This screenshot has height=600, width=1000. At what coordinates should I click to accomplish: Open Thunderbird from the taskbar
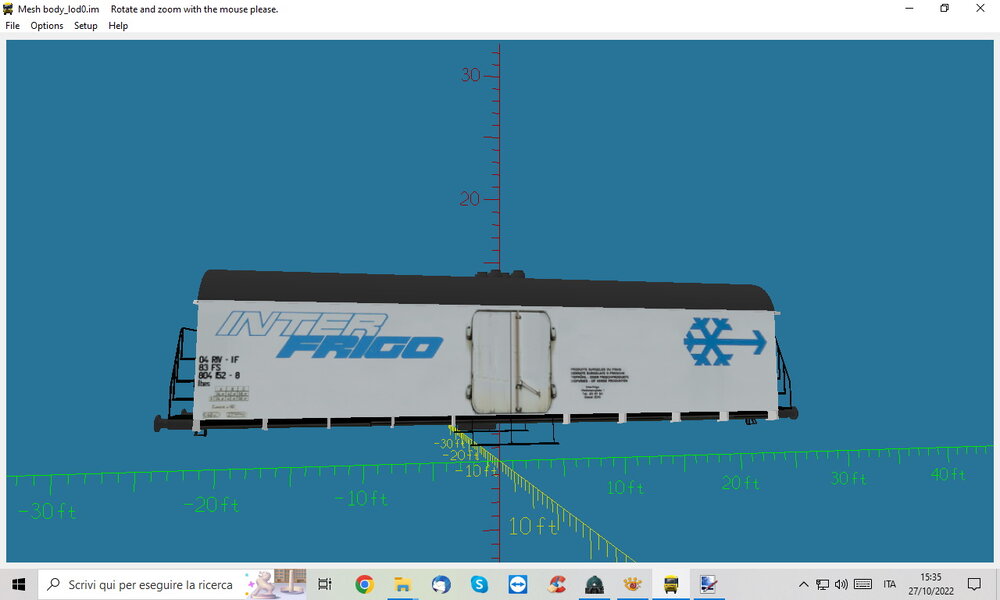pos(441,584)
